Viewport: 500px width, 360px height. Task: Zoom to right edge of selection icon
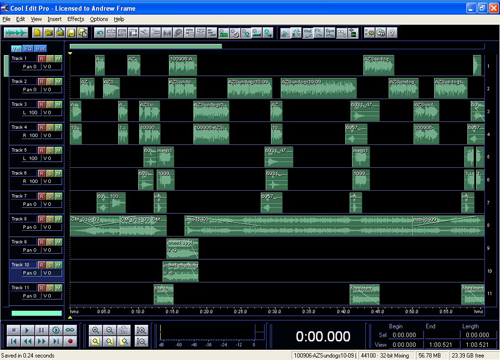[x=123, y=341]
